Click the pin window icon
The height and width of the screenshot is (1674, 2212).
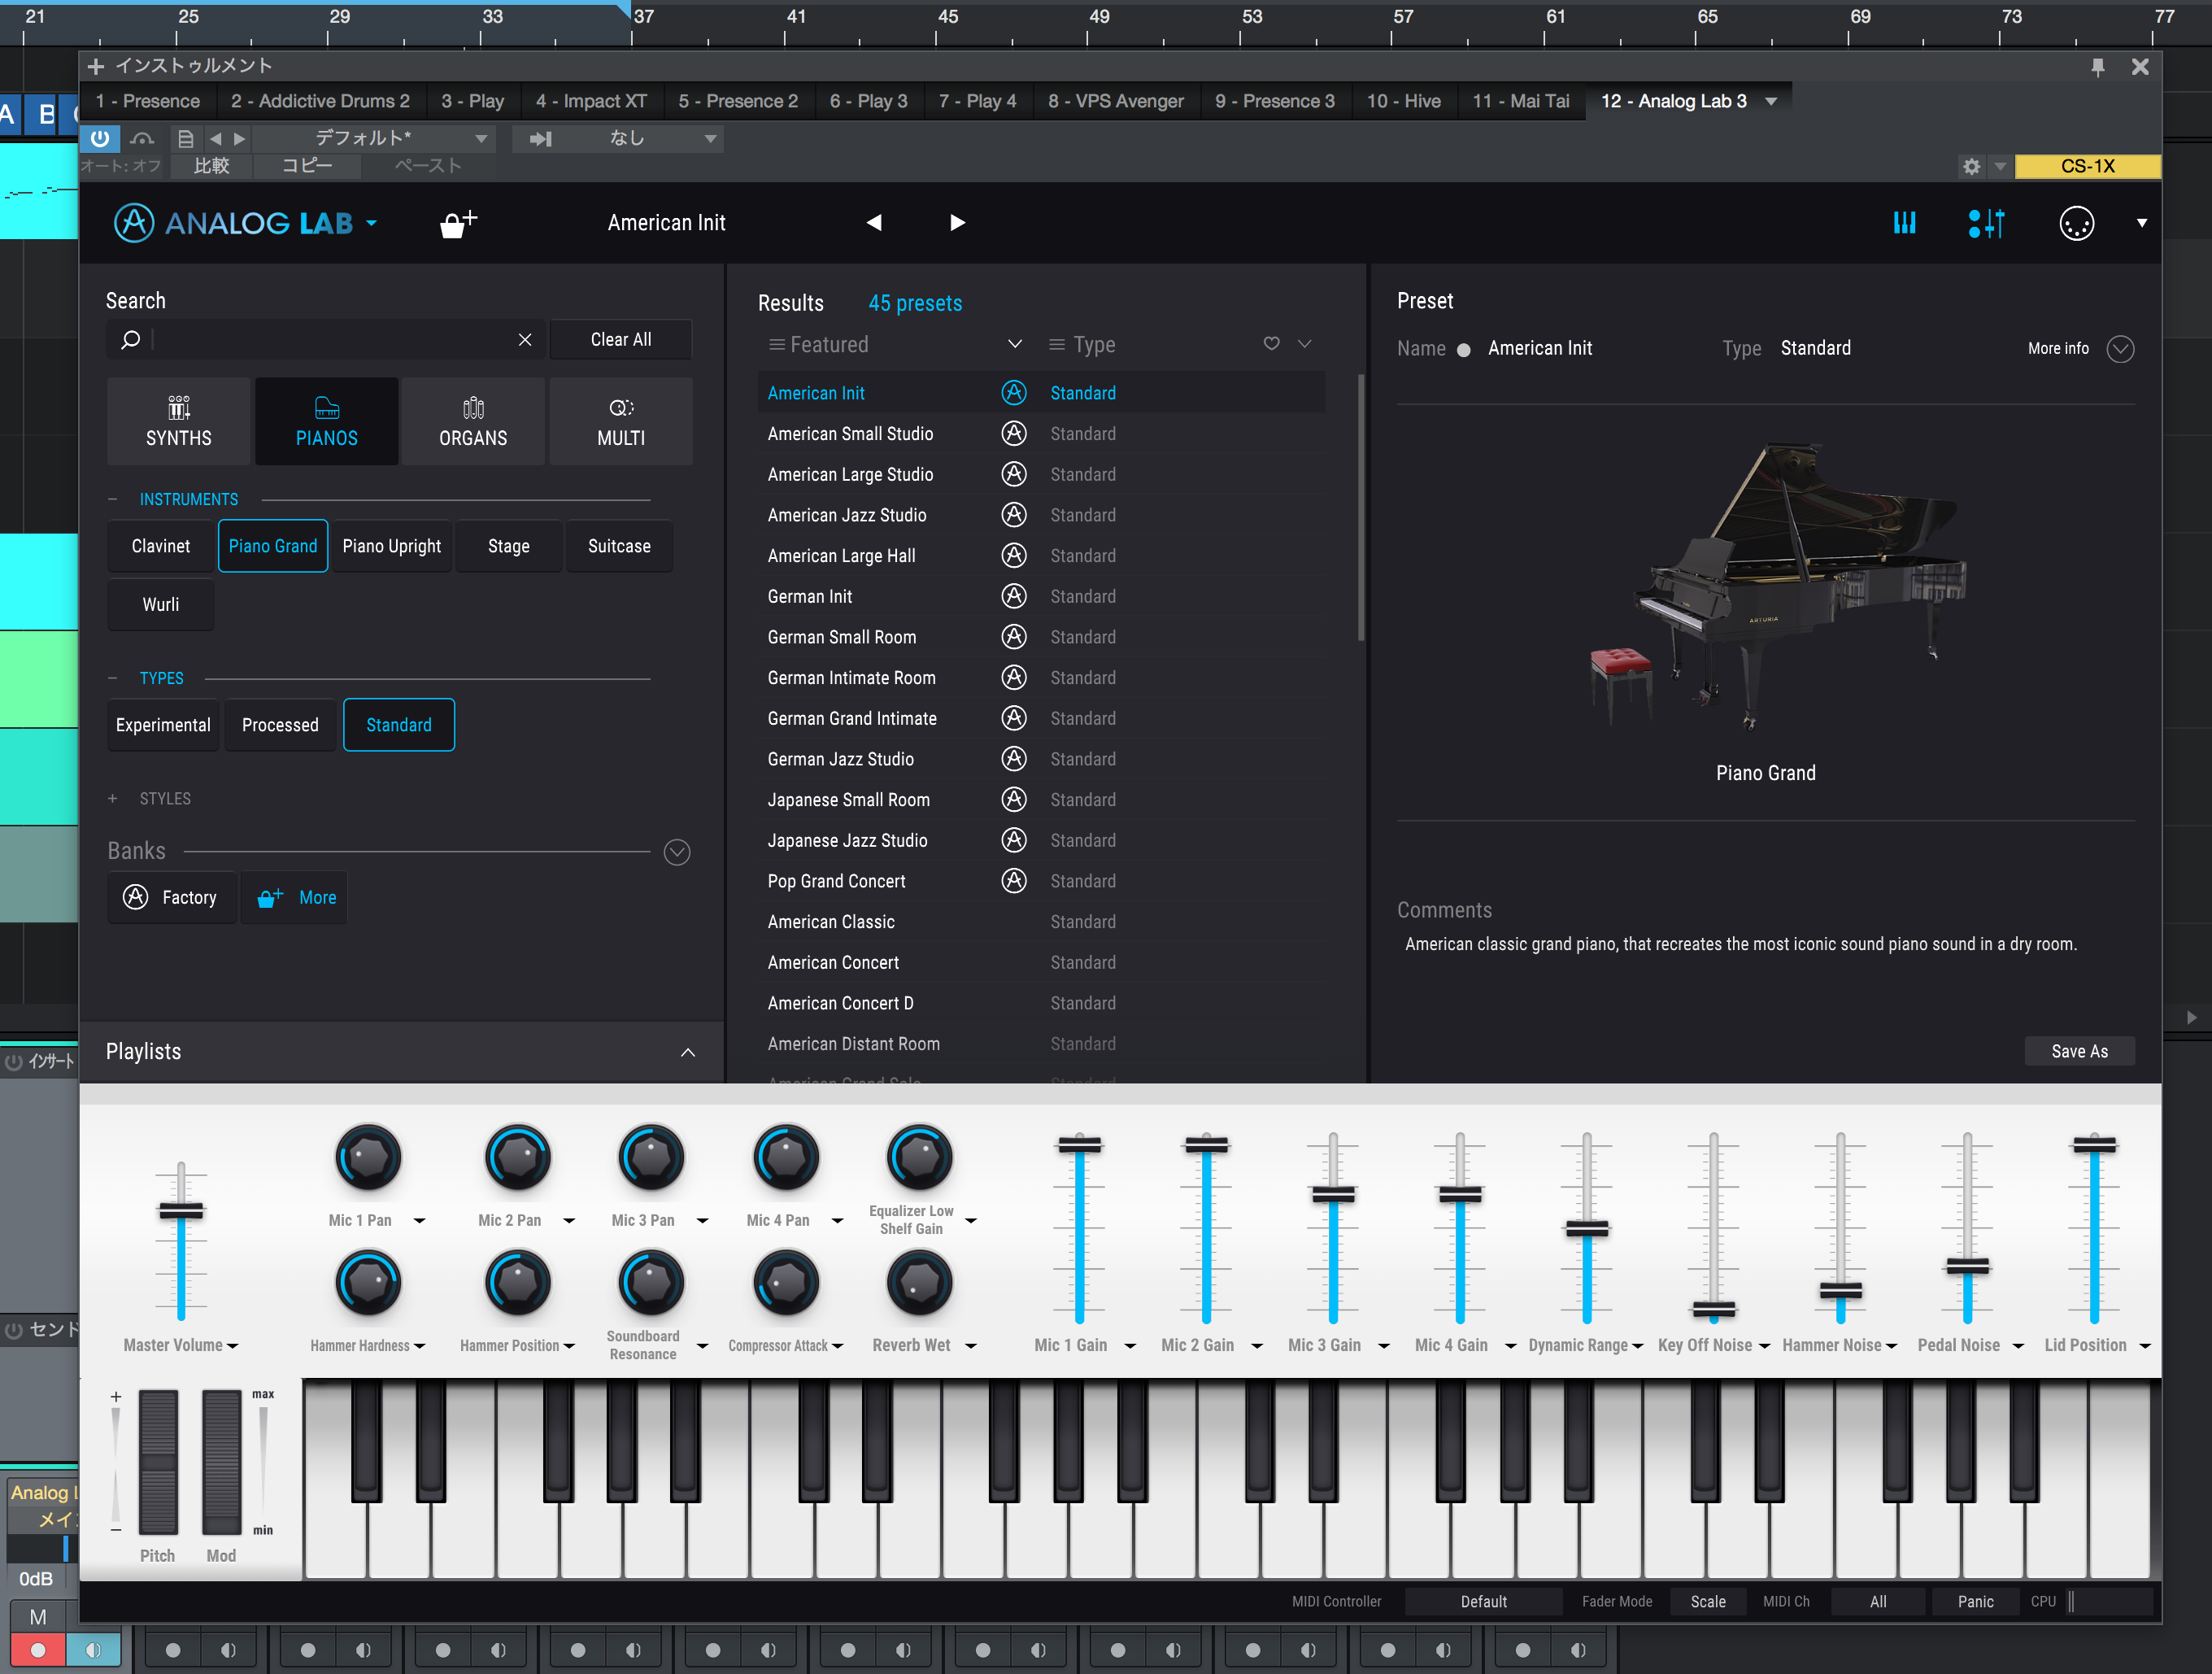click(2097, 67)
